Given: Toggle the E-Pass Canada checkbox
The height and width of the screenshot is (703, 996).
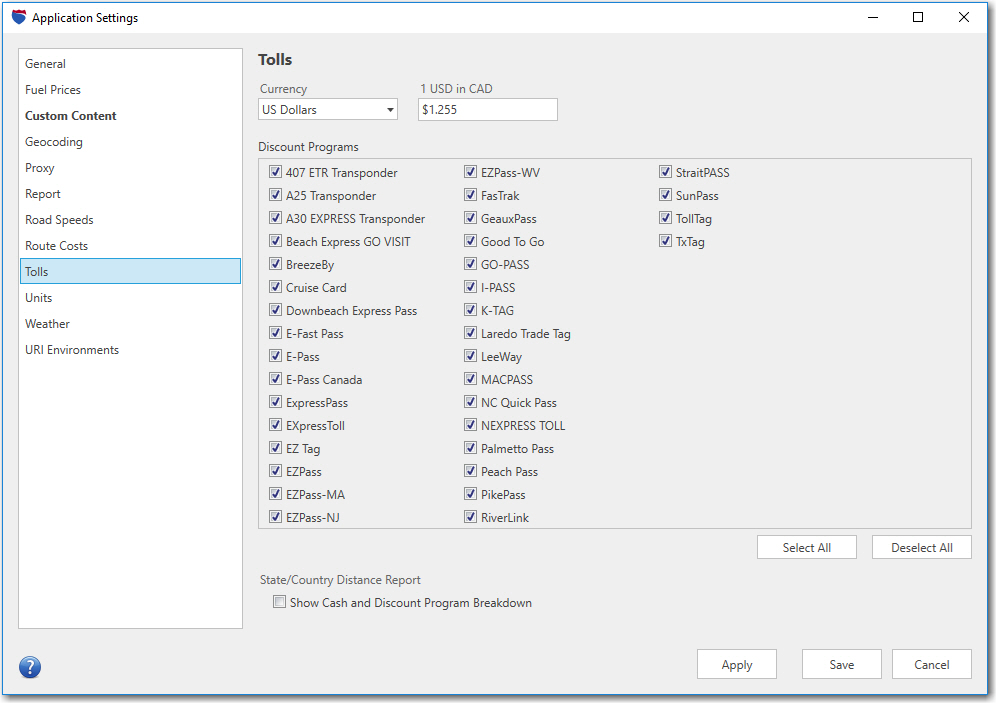Looking at the screenshot, I should click(x=275, y=379).
